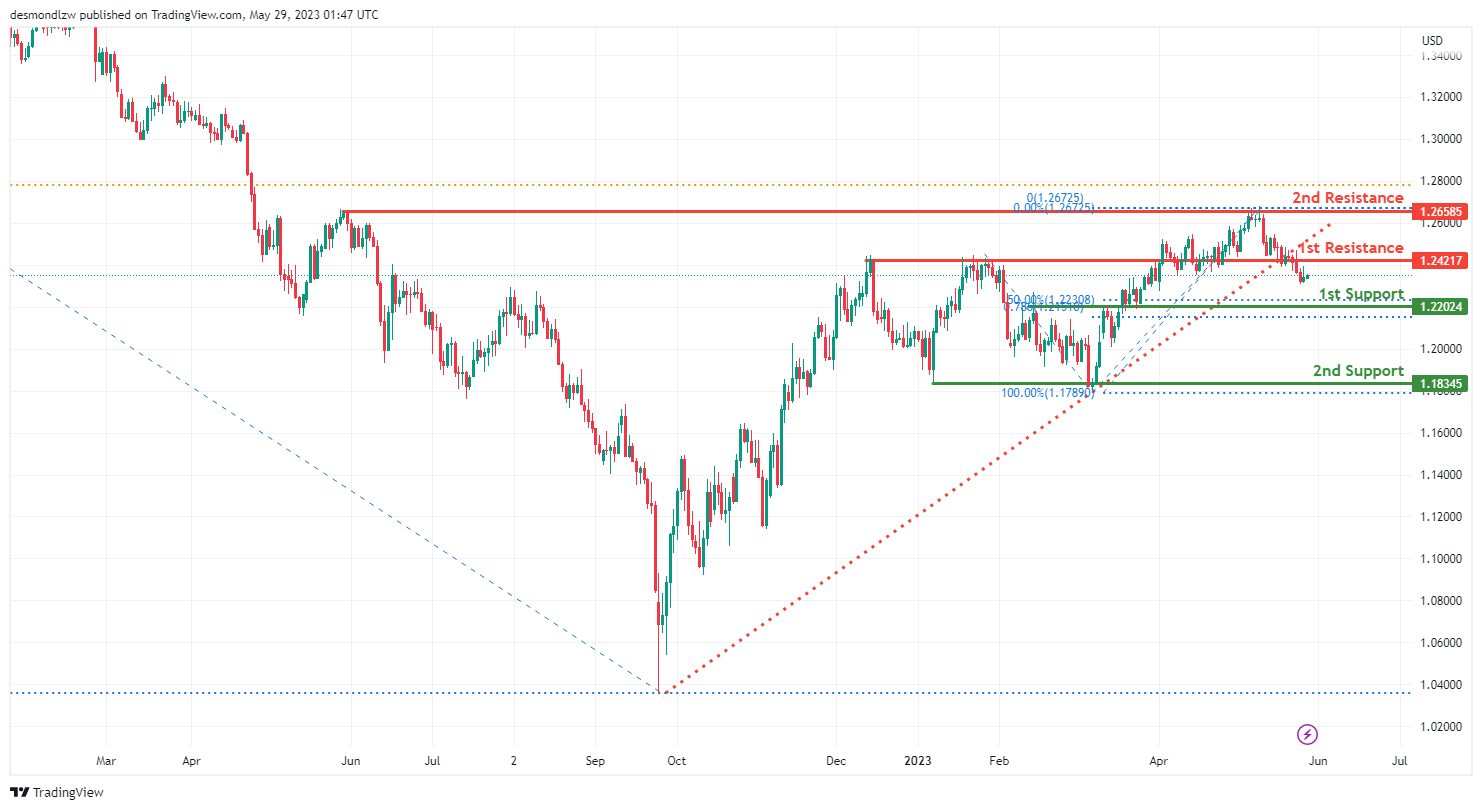Click the "1st Support" text label

[1360, 293]
